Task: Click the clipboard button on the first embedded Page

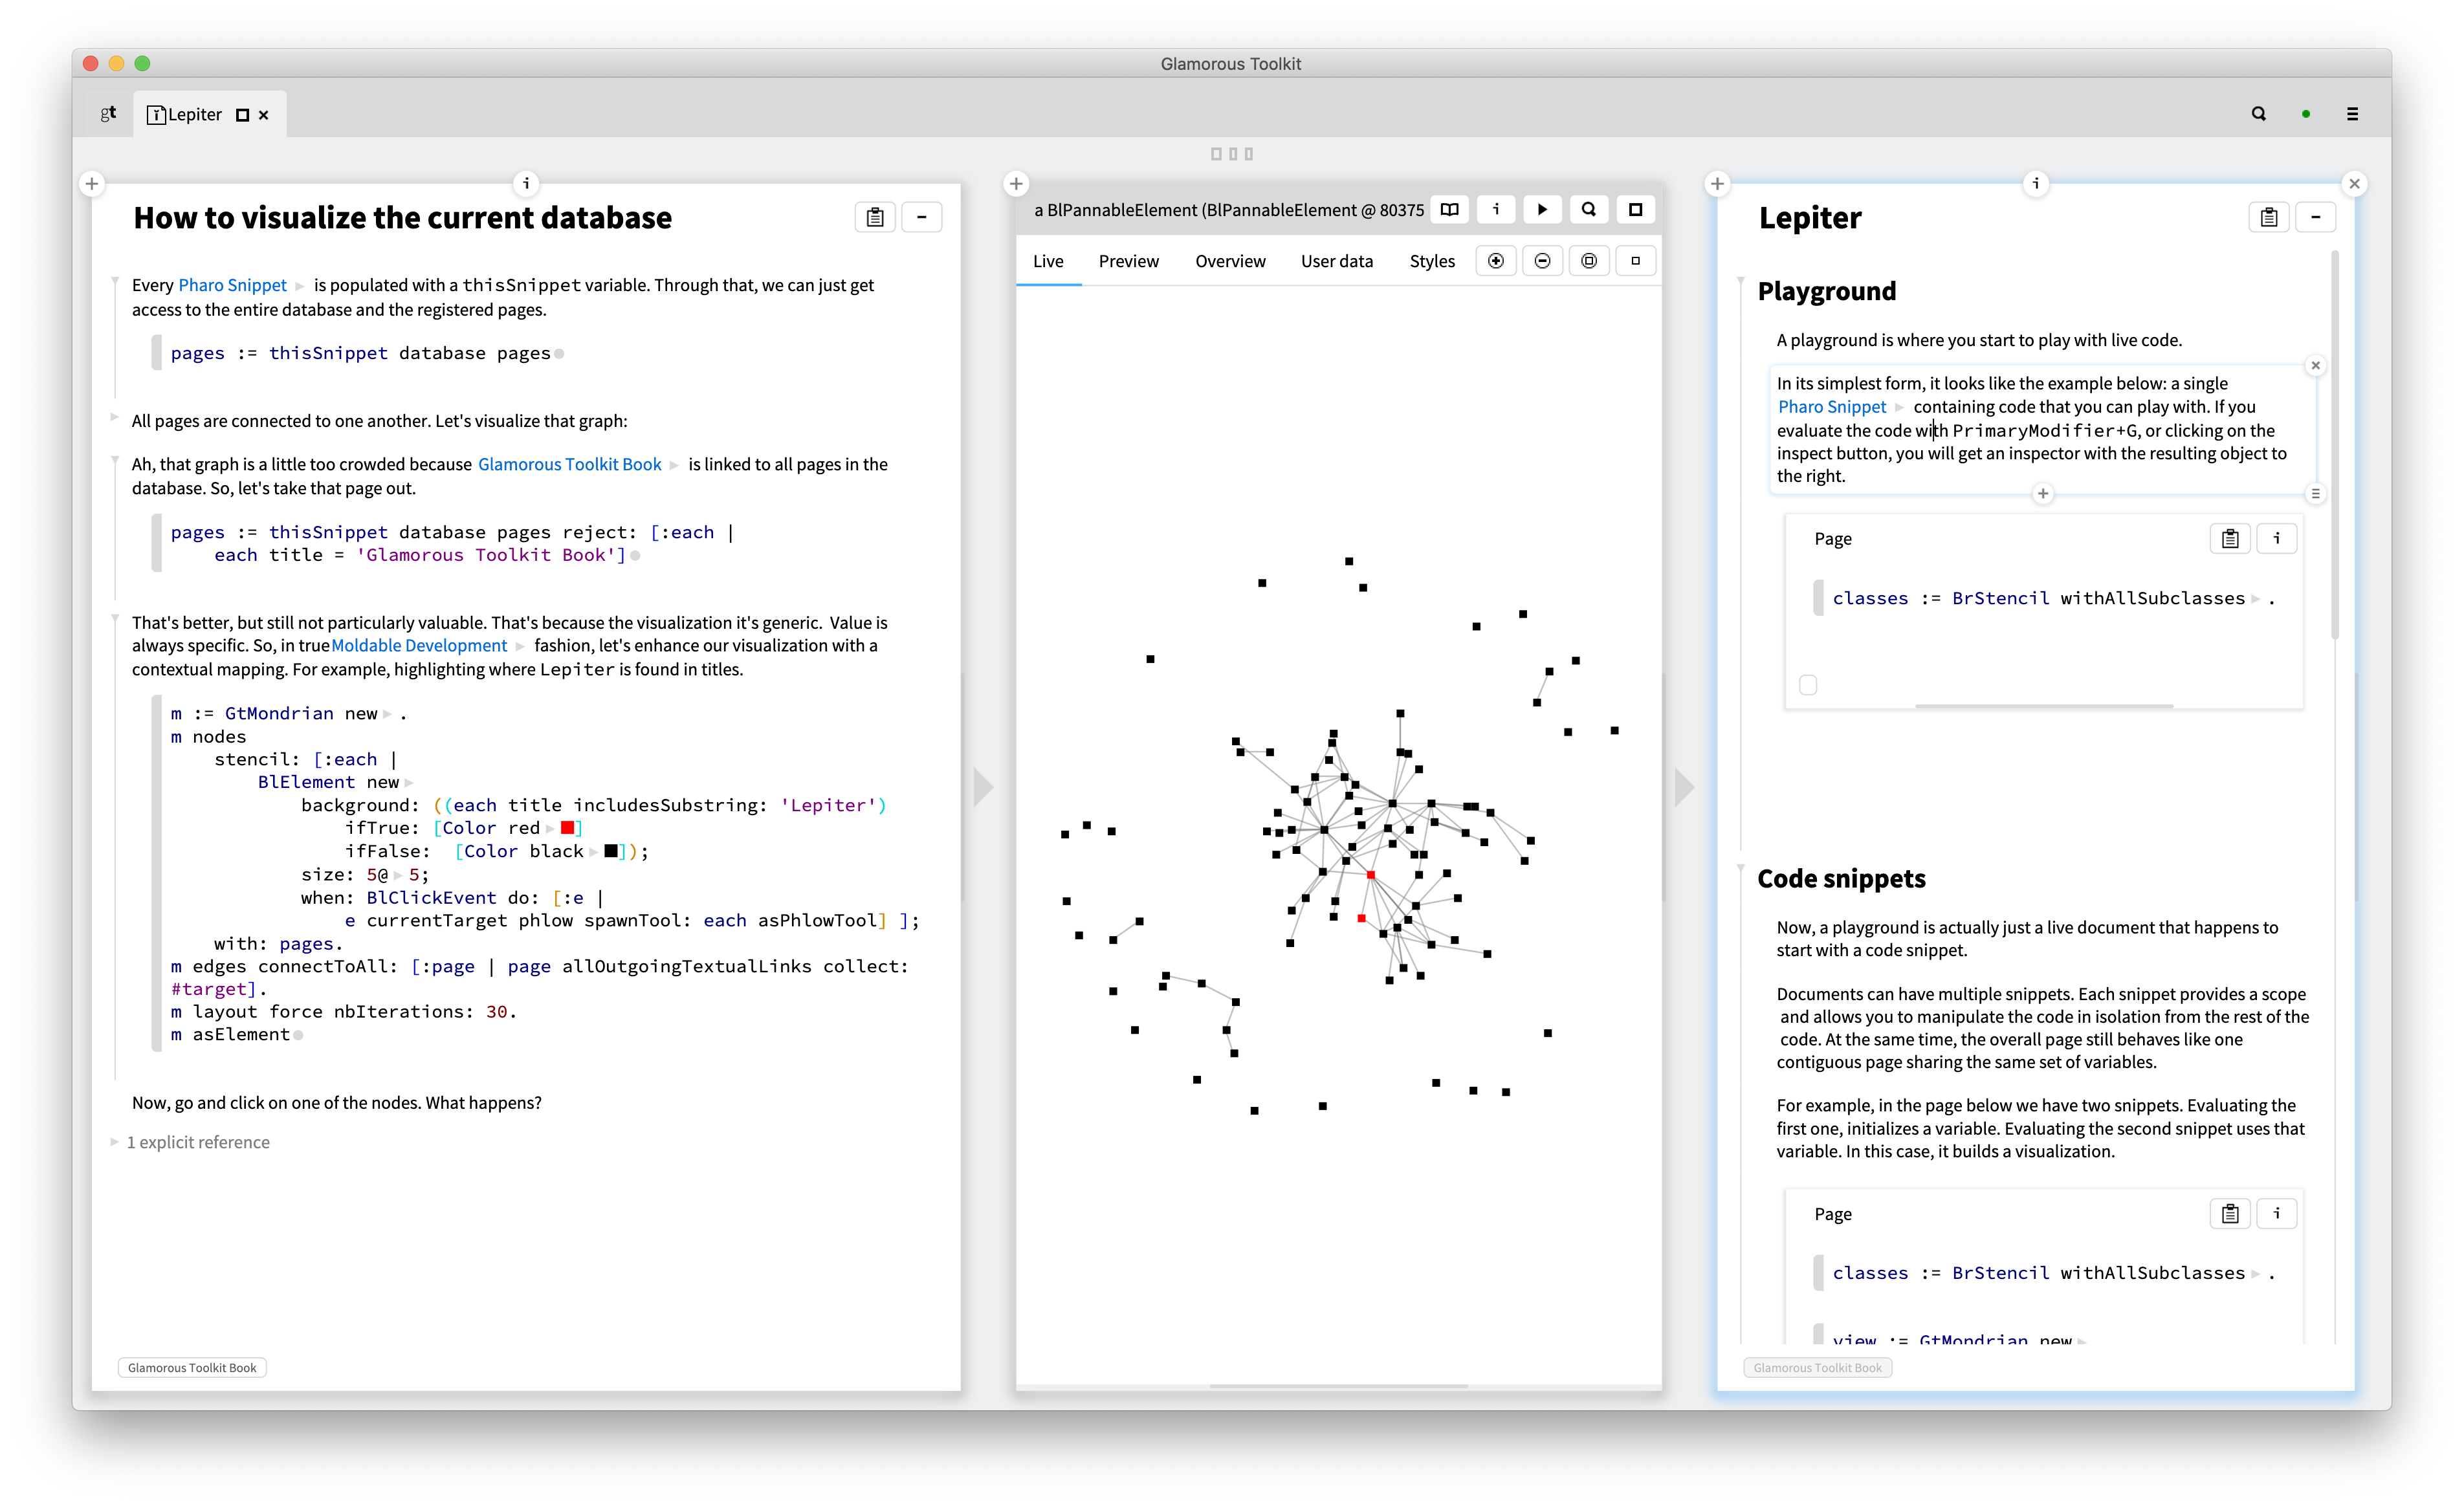Action: point(2230,538)
